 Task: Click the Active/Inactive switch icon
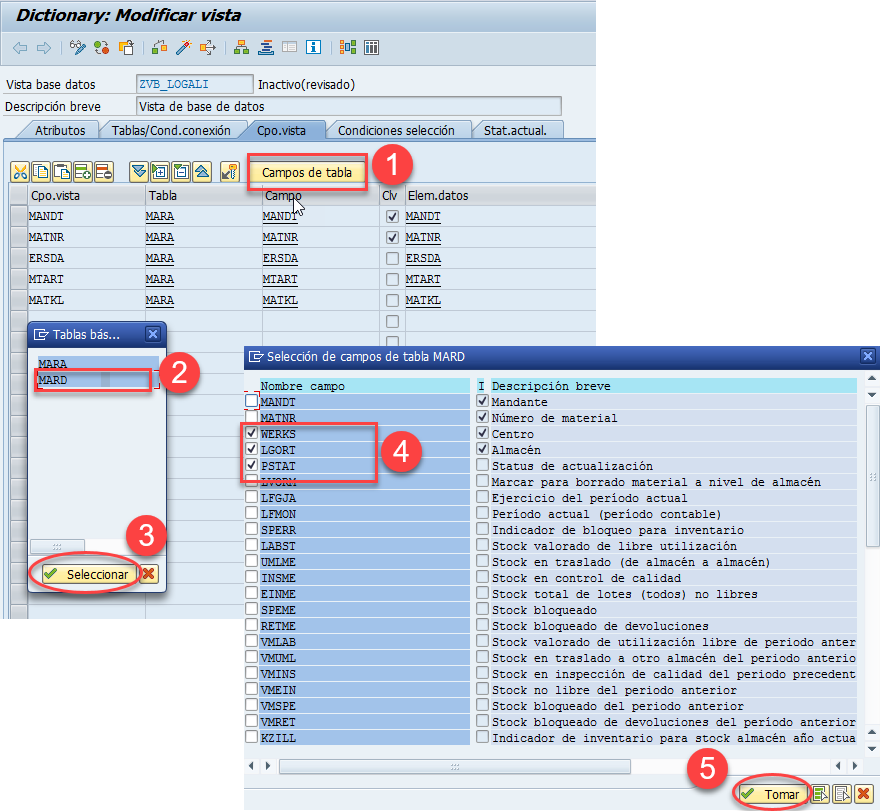point(102,48)
